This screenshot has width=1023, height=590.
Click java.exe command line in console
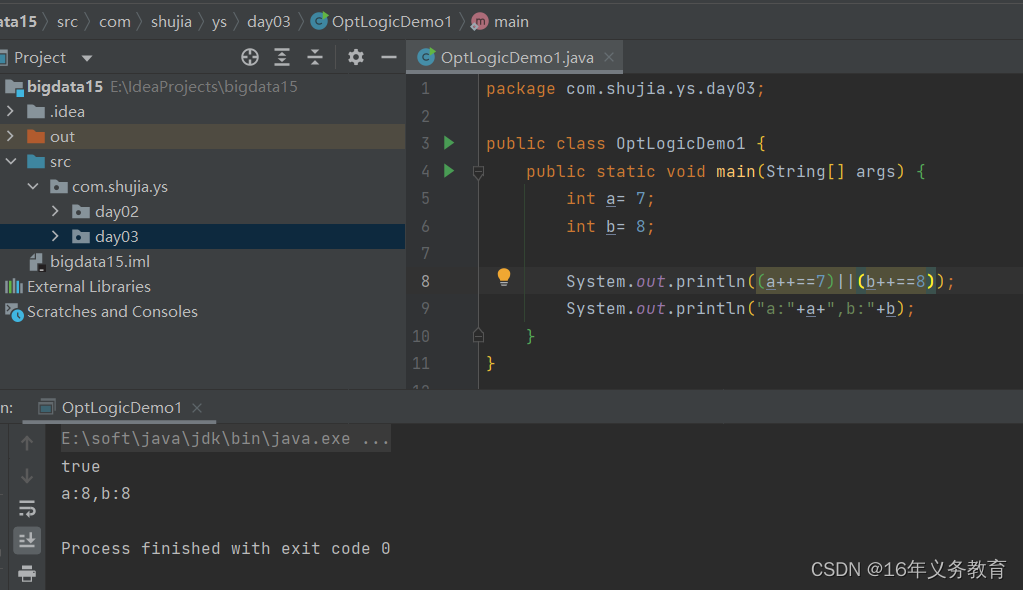[x=225, y=439]
